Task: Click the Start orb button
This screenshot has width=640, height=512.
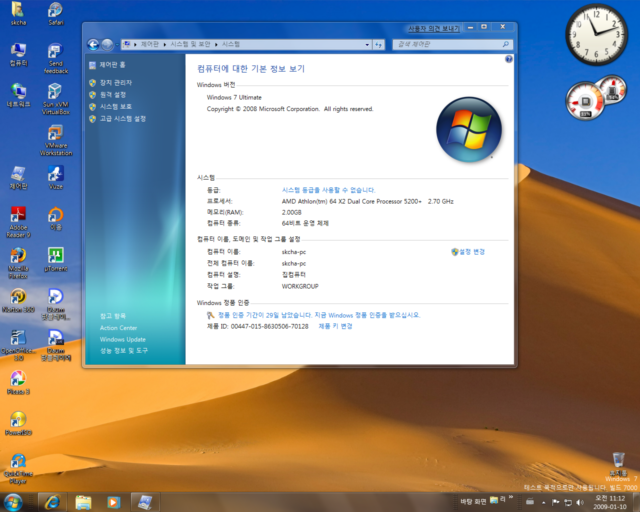Action: click(13, 502)
